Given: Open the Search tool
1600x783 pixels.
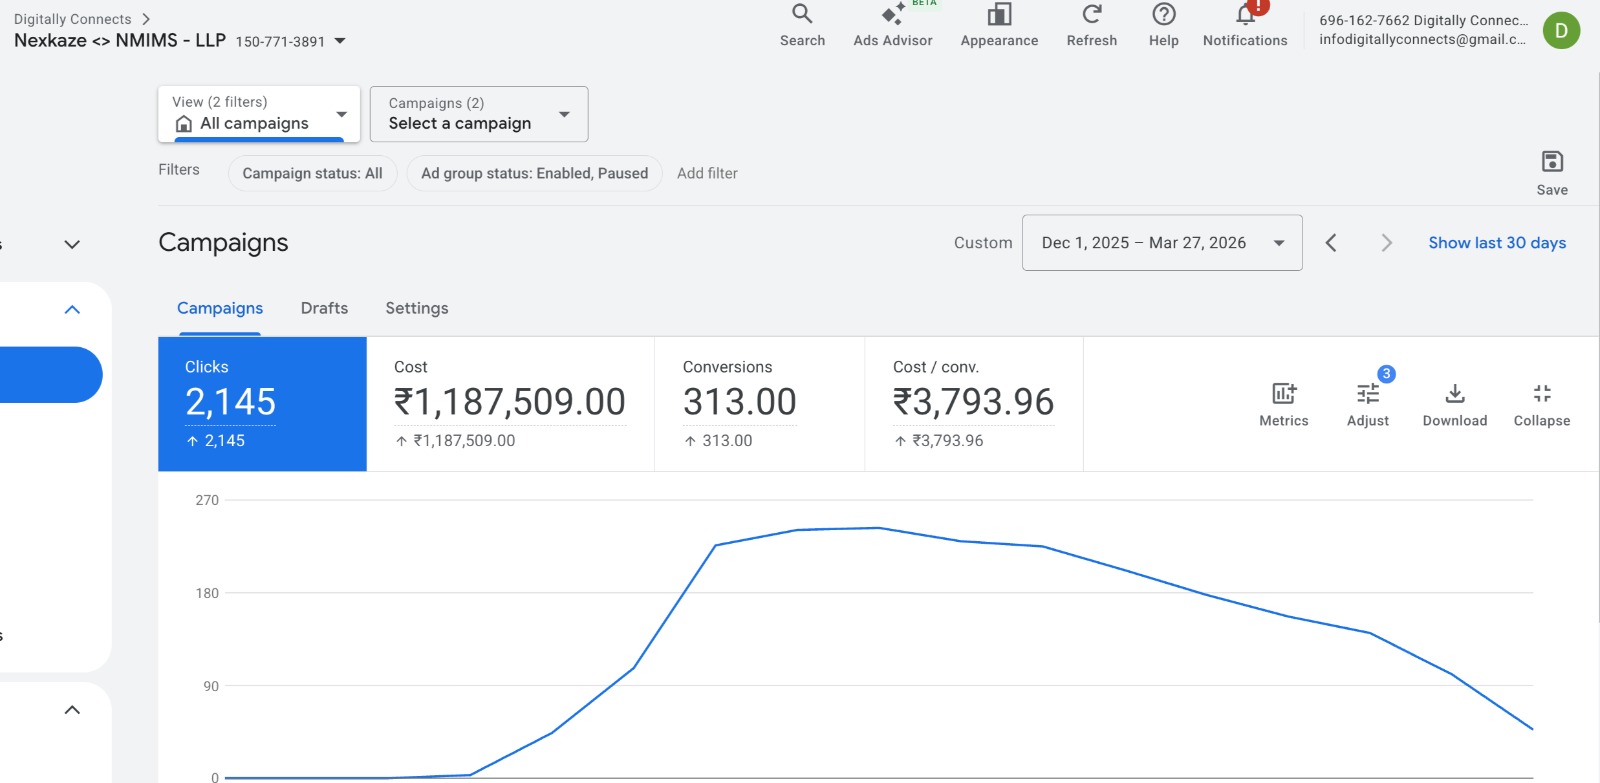Looking at the screenshot, I should pos(802,26).
